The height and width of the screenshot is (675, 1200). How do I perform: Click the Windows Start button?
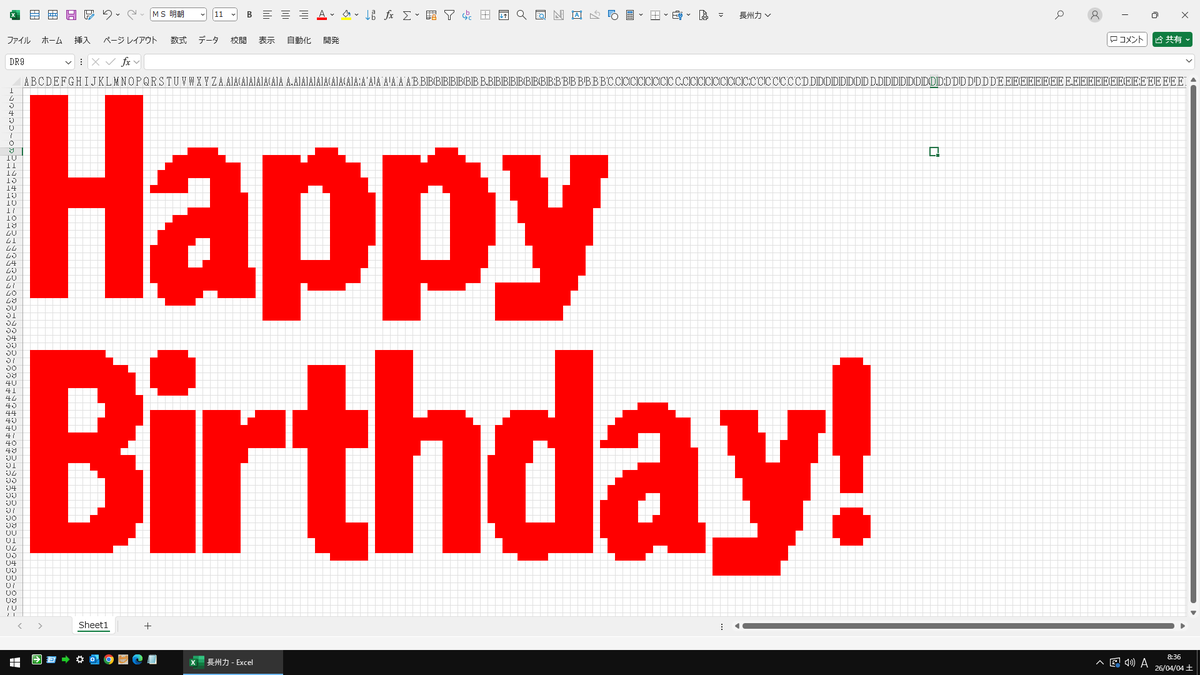point(15,661)
